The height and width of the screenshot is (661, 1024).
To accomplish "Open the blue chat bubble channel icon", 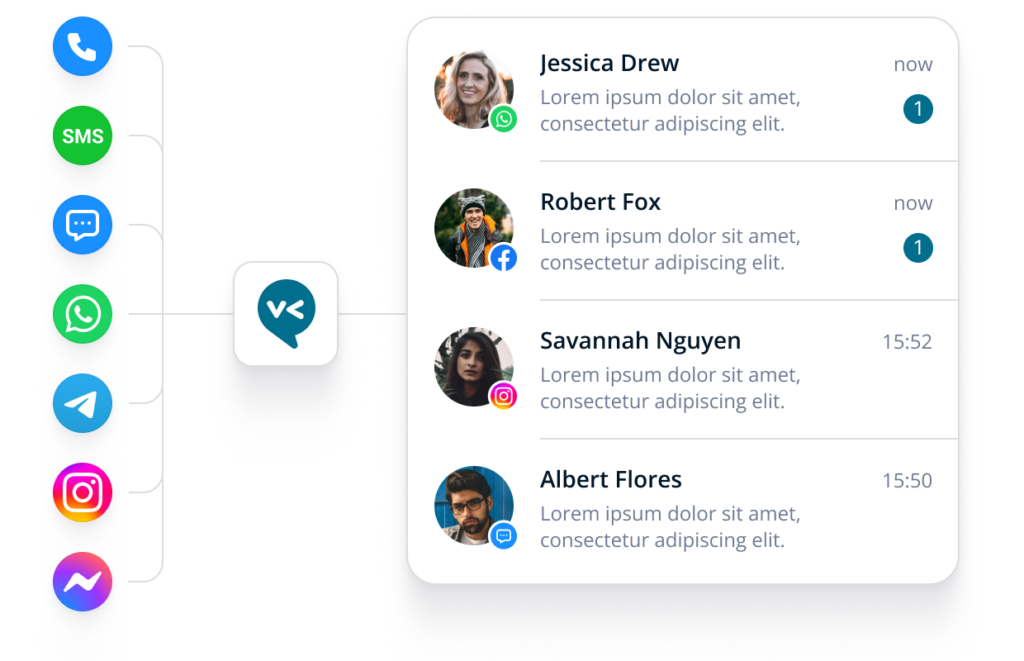I will click(82, 225).
